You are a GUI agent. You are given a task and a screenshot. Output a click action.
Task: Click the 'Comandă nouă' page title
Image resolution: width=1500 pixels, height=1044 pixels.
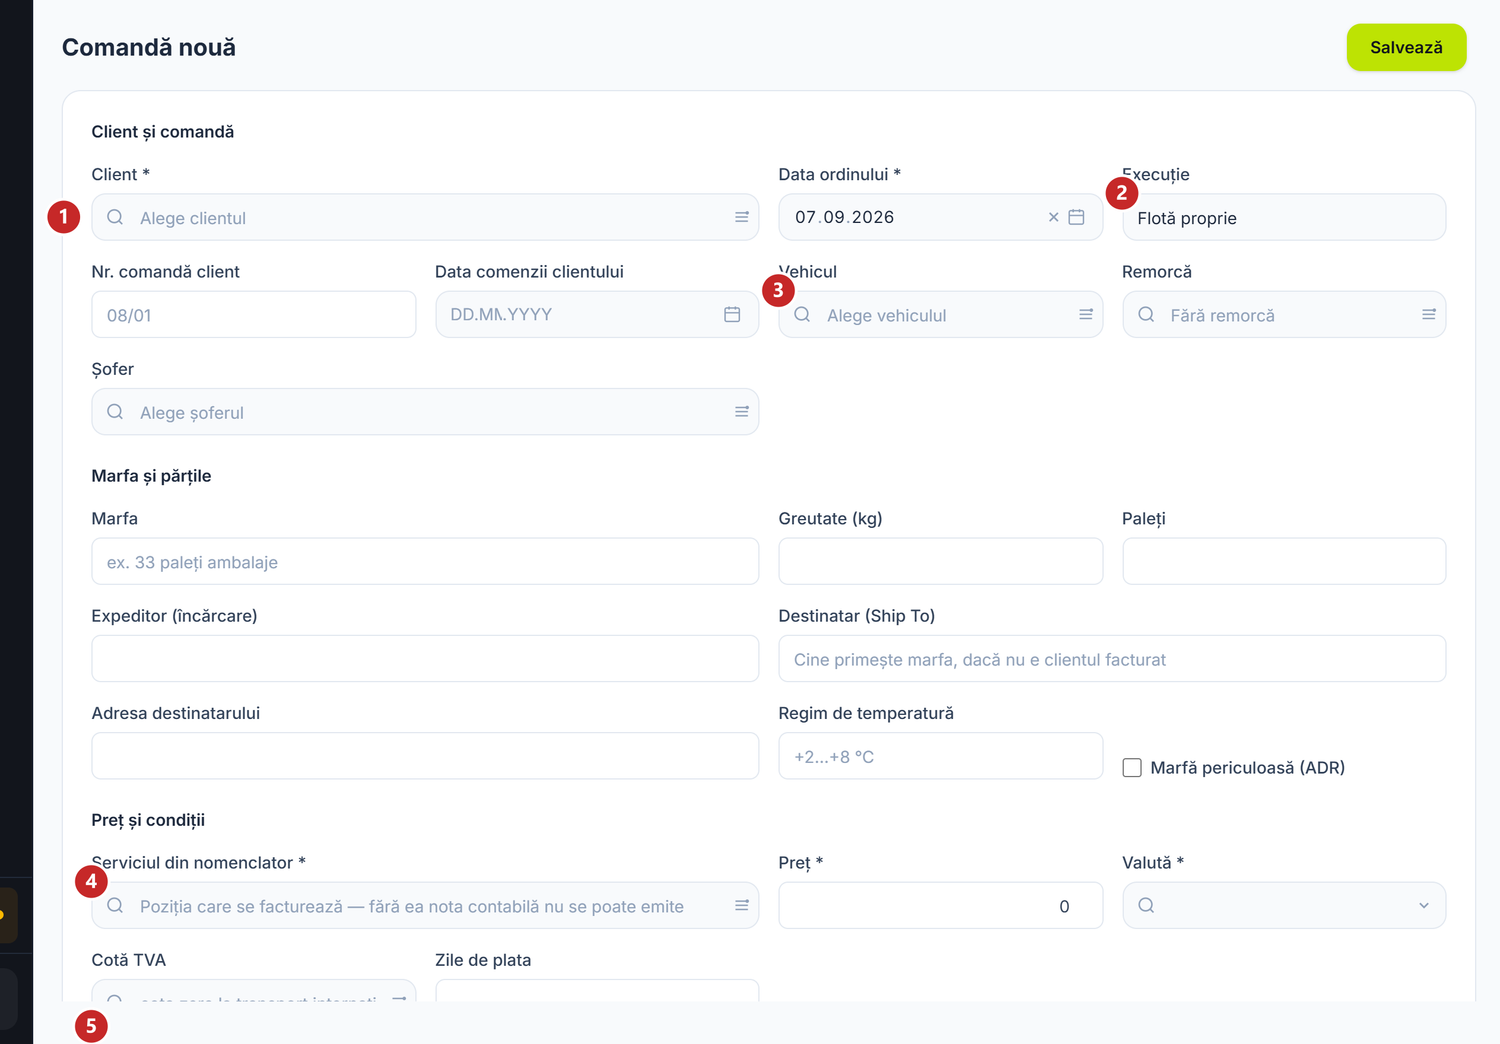pos(149,47)
